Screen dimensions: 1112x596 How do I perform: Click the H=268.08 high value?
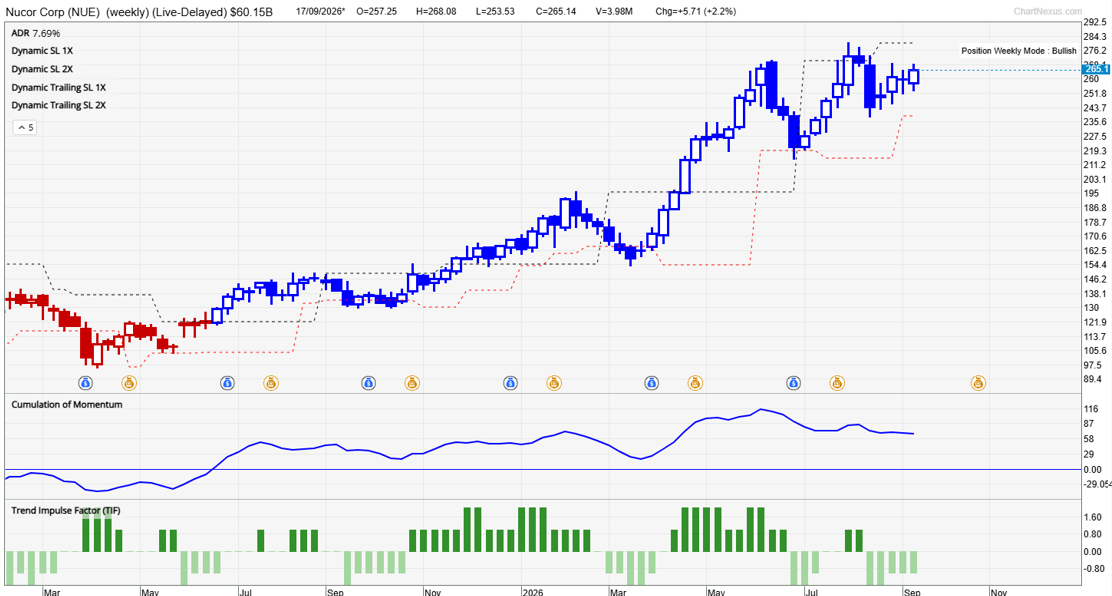point(438,11)
